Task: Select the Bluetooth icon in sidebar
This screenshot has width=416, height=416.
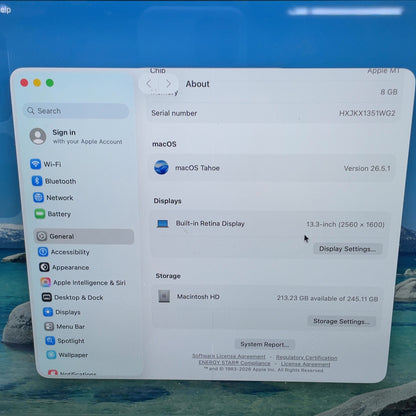Action: point(37,181)
